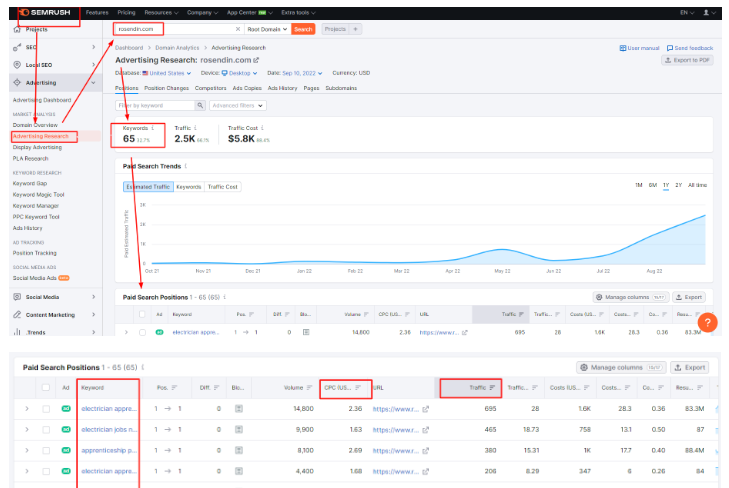Click the Keywords info icon

[x=152, y=128]
